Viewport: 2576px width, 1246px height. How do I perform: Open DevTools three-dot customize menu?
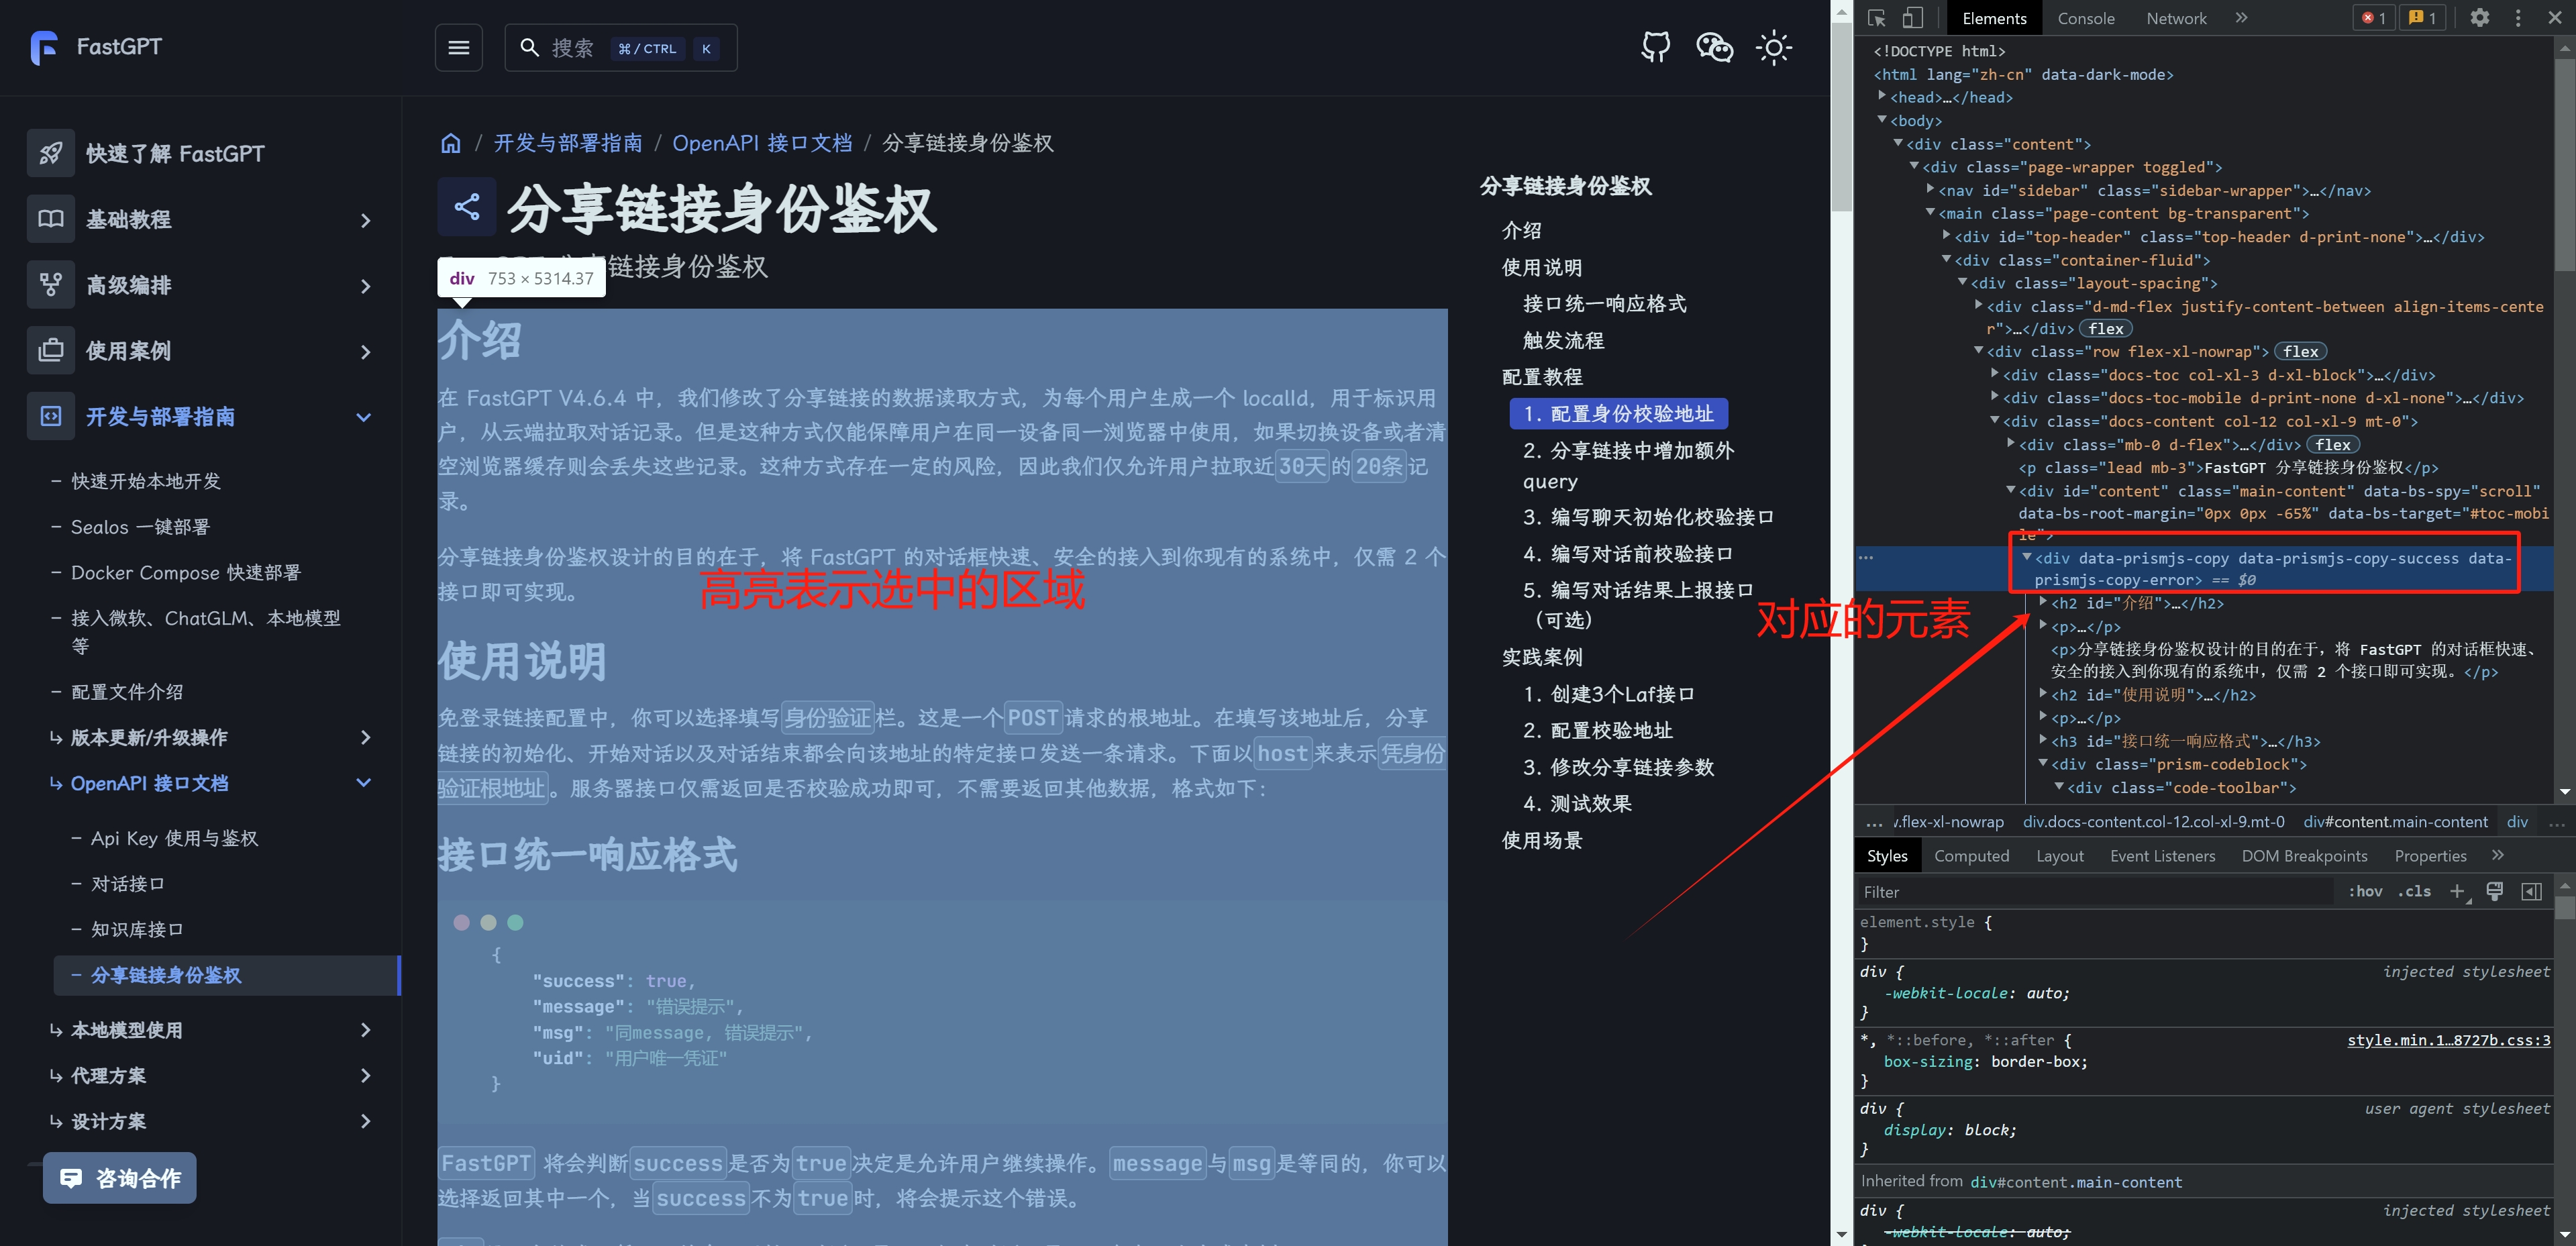click(2518, 18)
